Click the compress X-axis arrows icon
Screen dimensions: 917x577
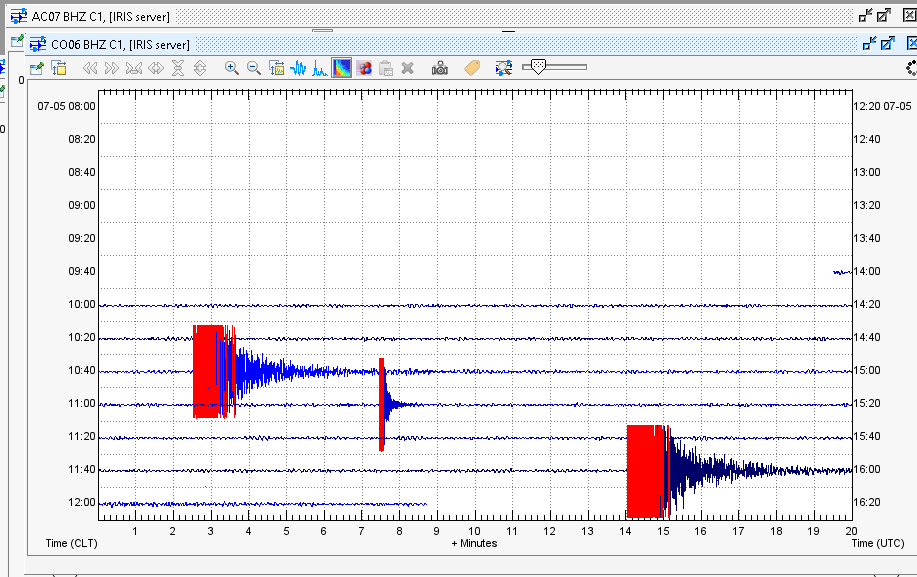click(134, 68)
